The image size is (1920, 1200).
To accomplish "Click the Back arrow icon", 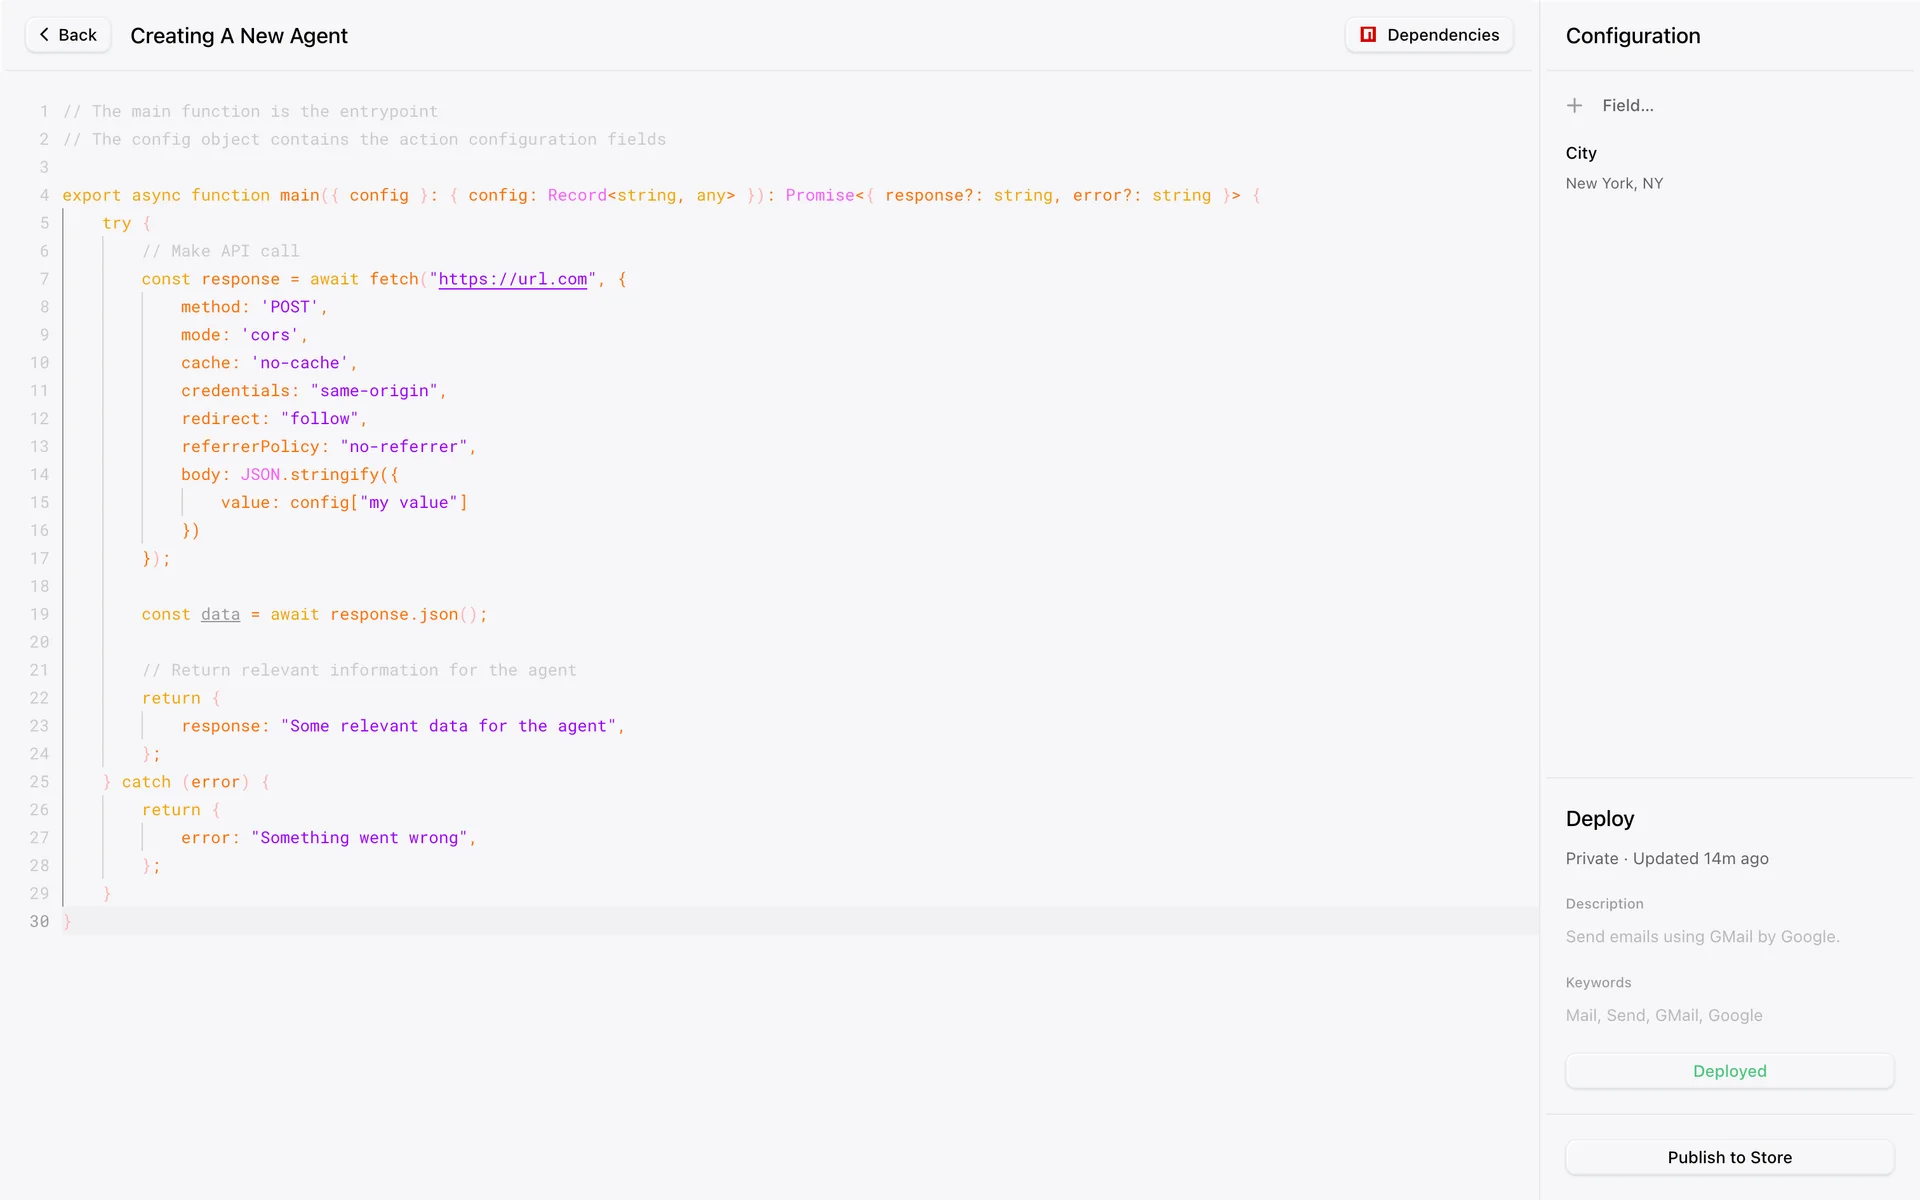I will tap(44, 35).
